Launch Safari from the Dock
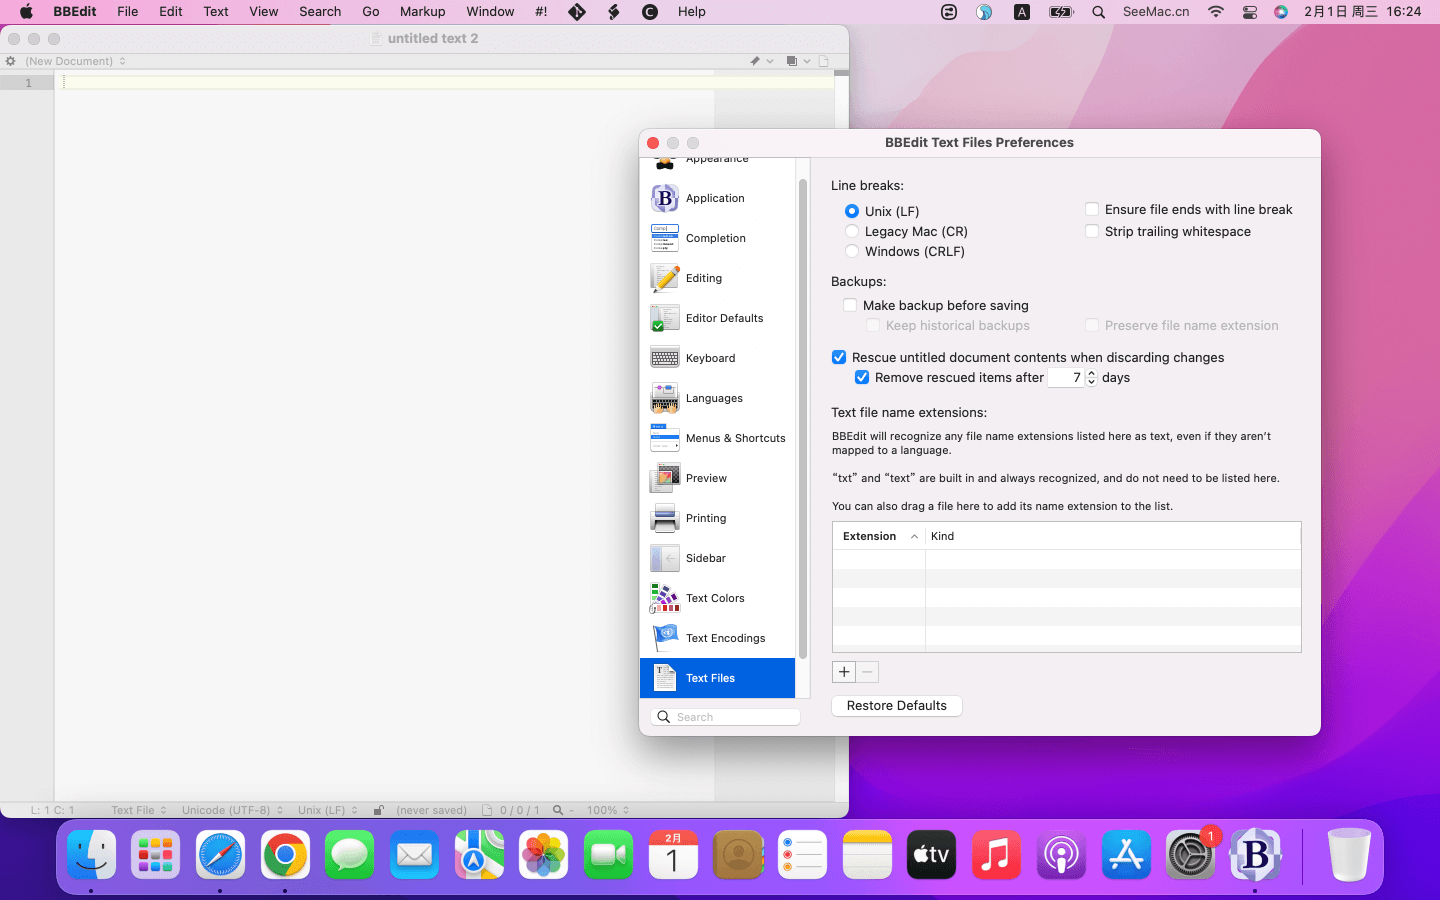Screen dimensions: 1440x900 pos(220,855)
